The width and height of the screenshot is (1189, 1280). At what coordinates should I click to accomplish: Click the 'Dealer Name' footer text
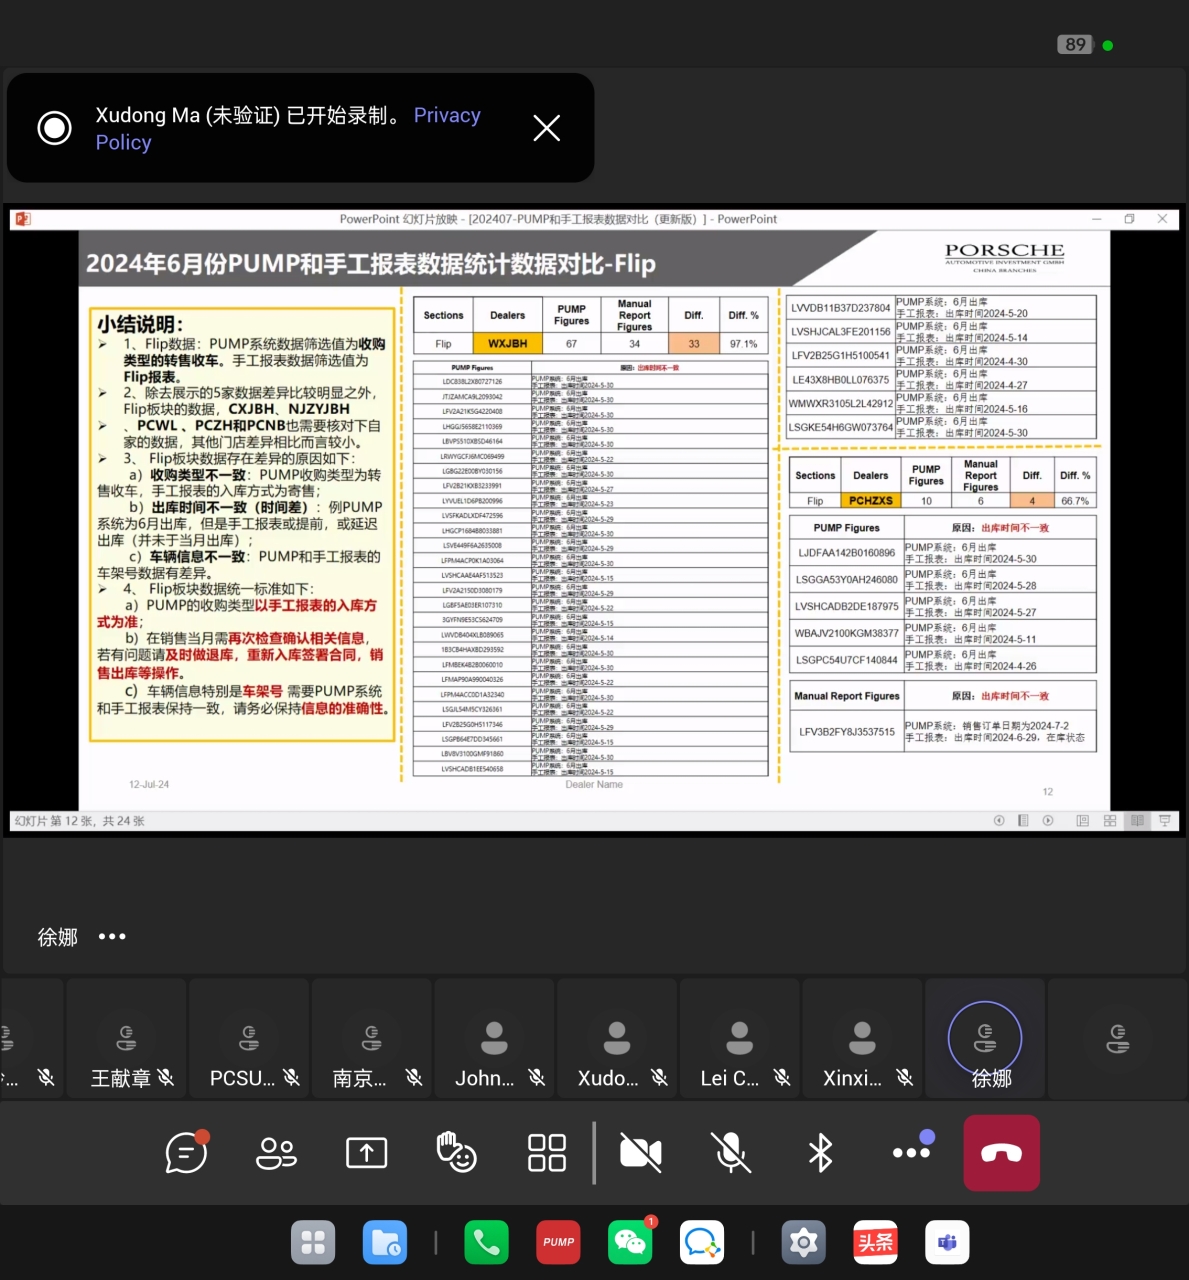point(594,785)
